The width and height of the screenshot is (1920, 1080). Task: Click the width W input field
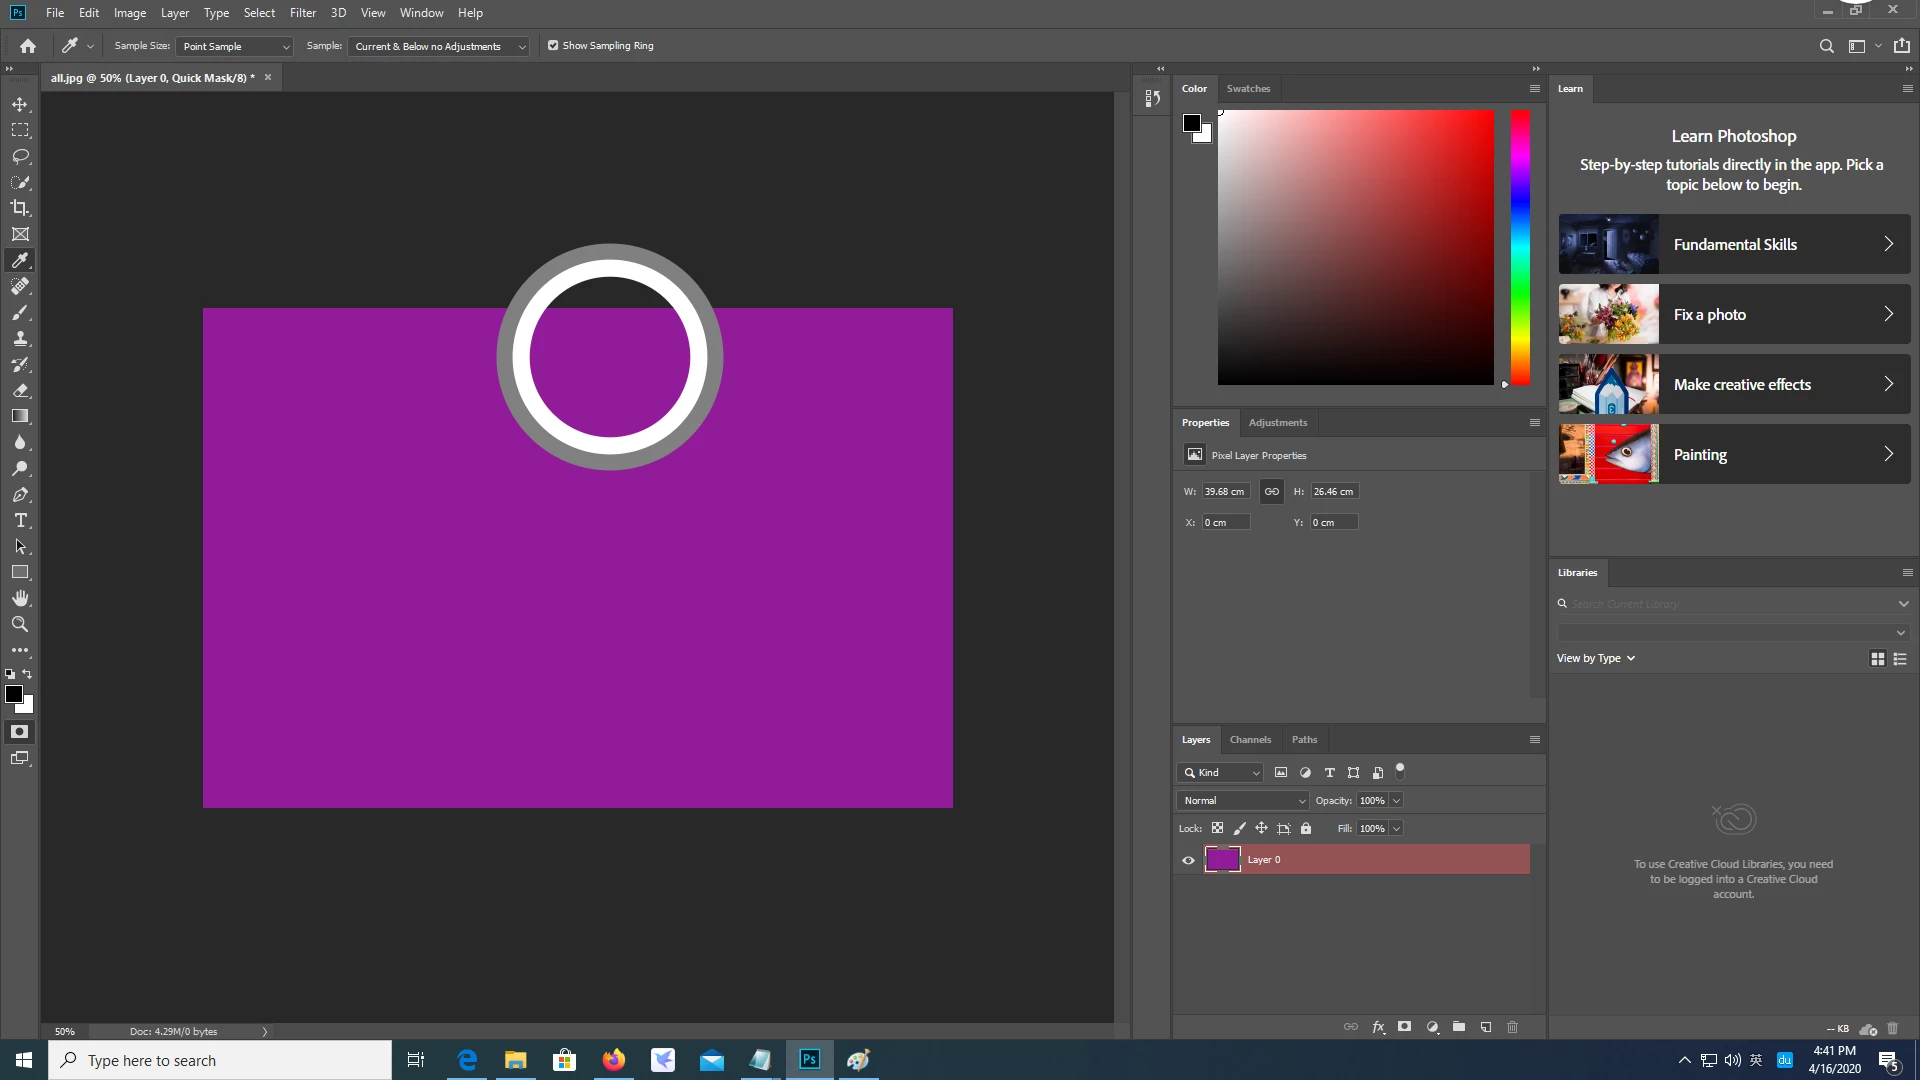point(1225,491)
